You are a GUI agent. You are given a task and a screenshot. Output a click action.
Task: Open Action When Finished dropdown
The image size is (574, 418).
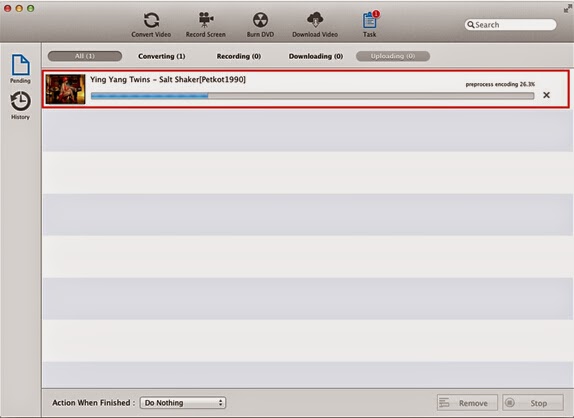pyautogui.click(x=183, y=403)
